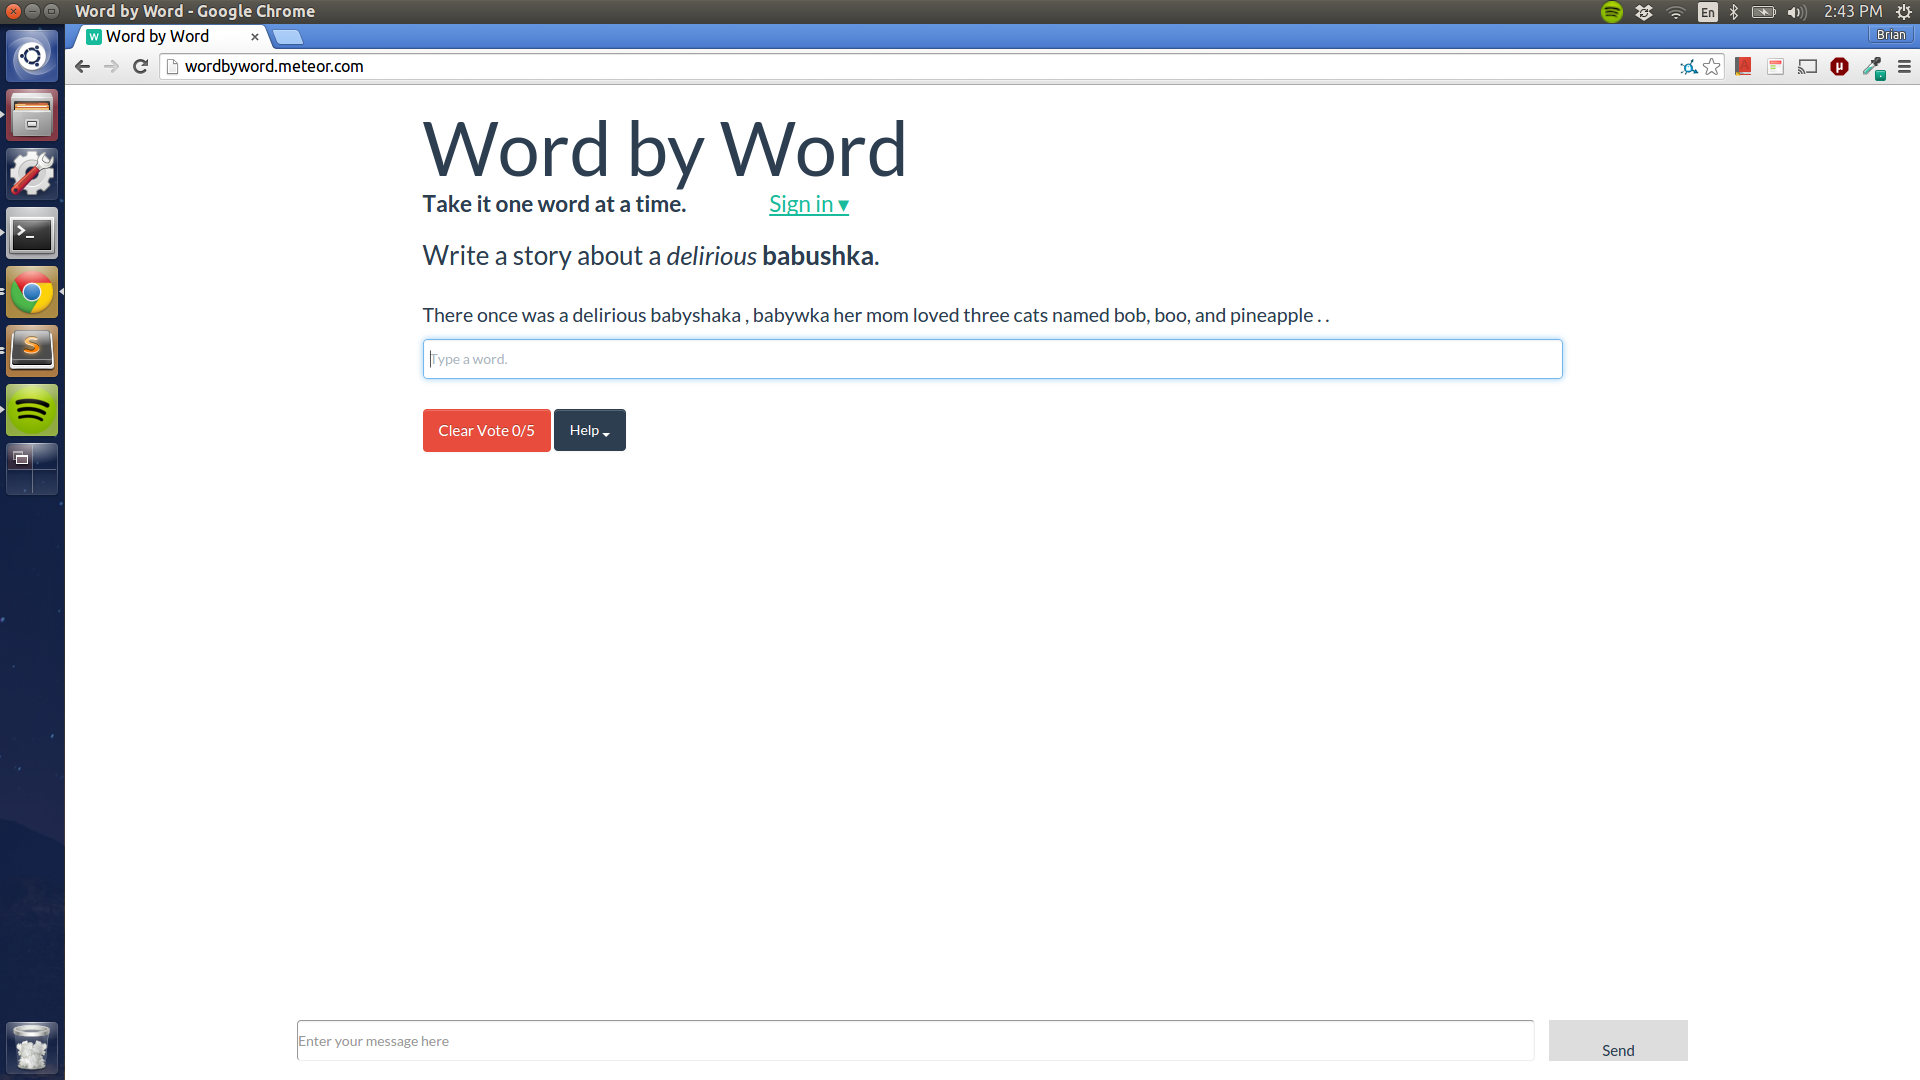The image size is (1920, 1080).
Task: Open Spotify from the Ubuntu launcher
Action: (32, 410)
